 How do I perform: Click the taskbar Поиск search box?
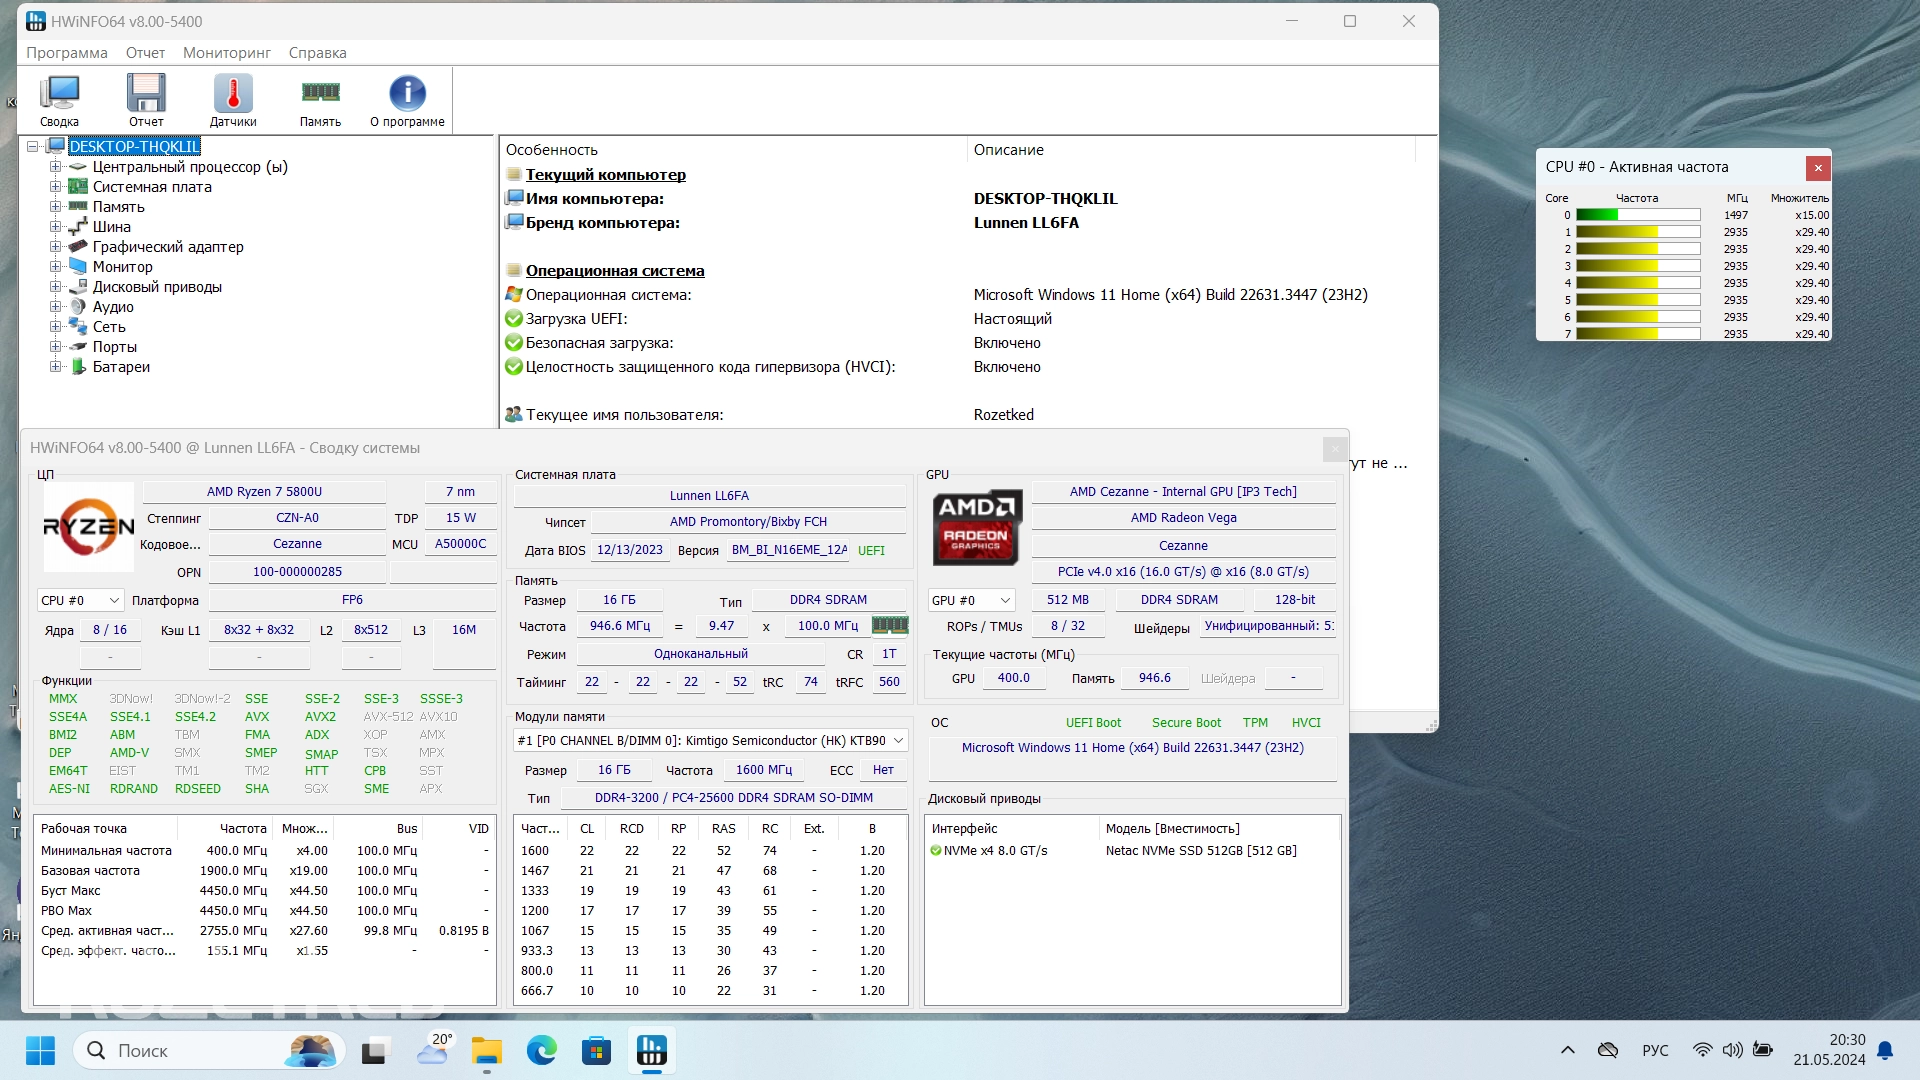209,1051
